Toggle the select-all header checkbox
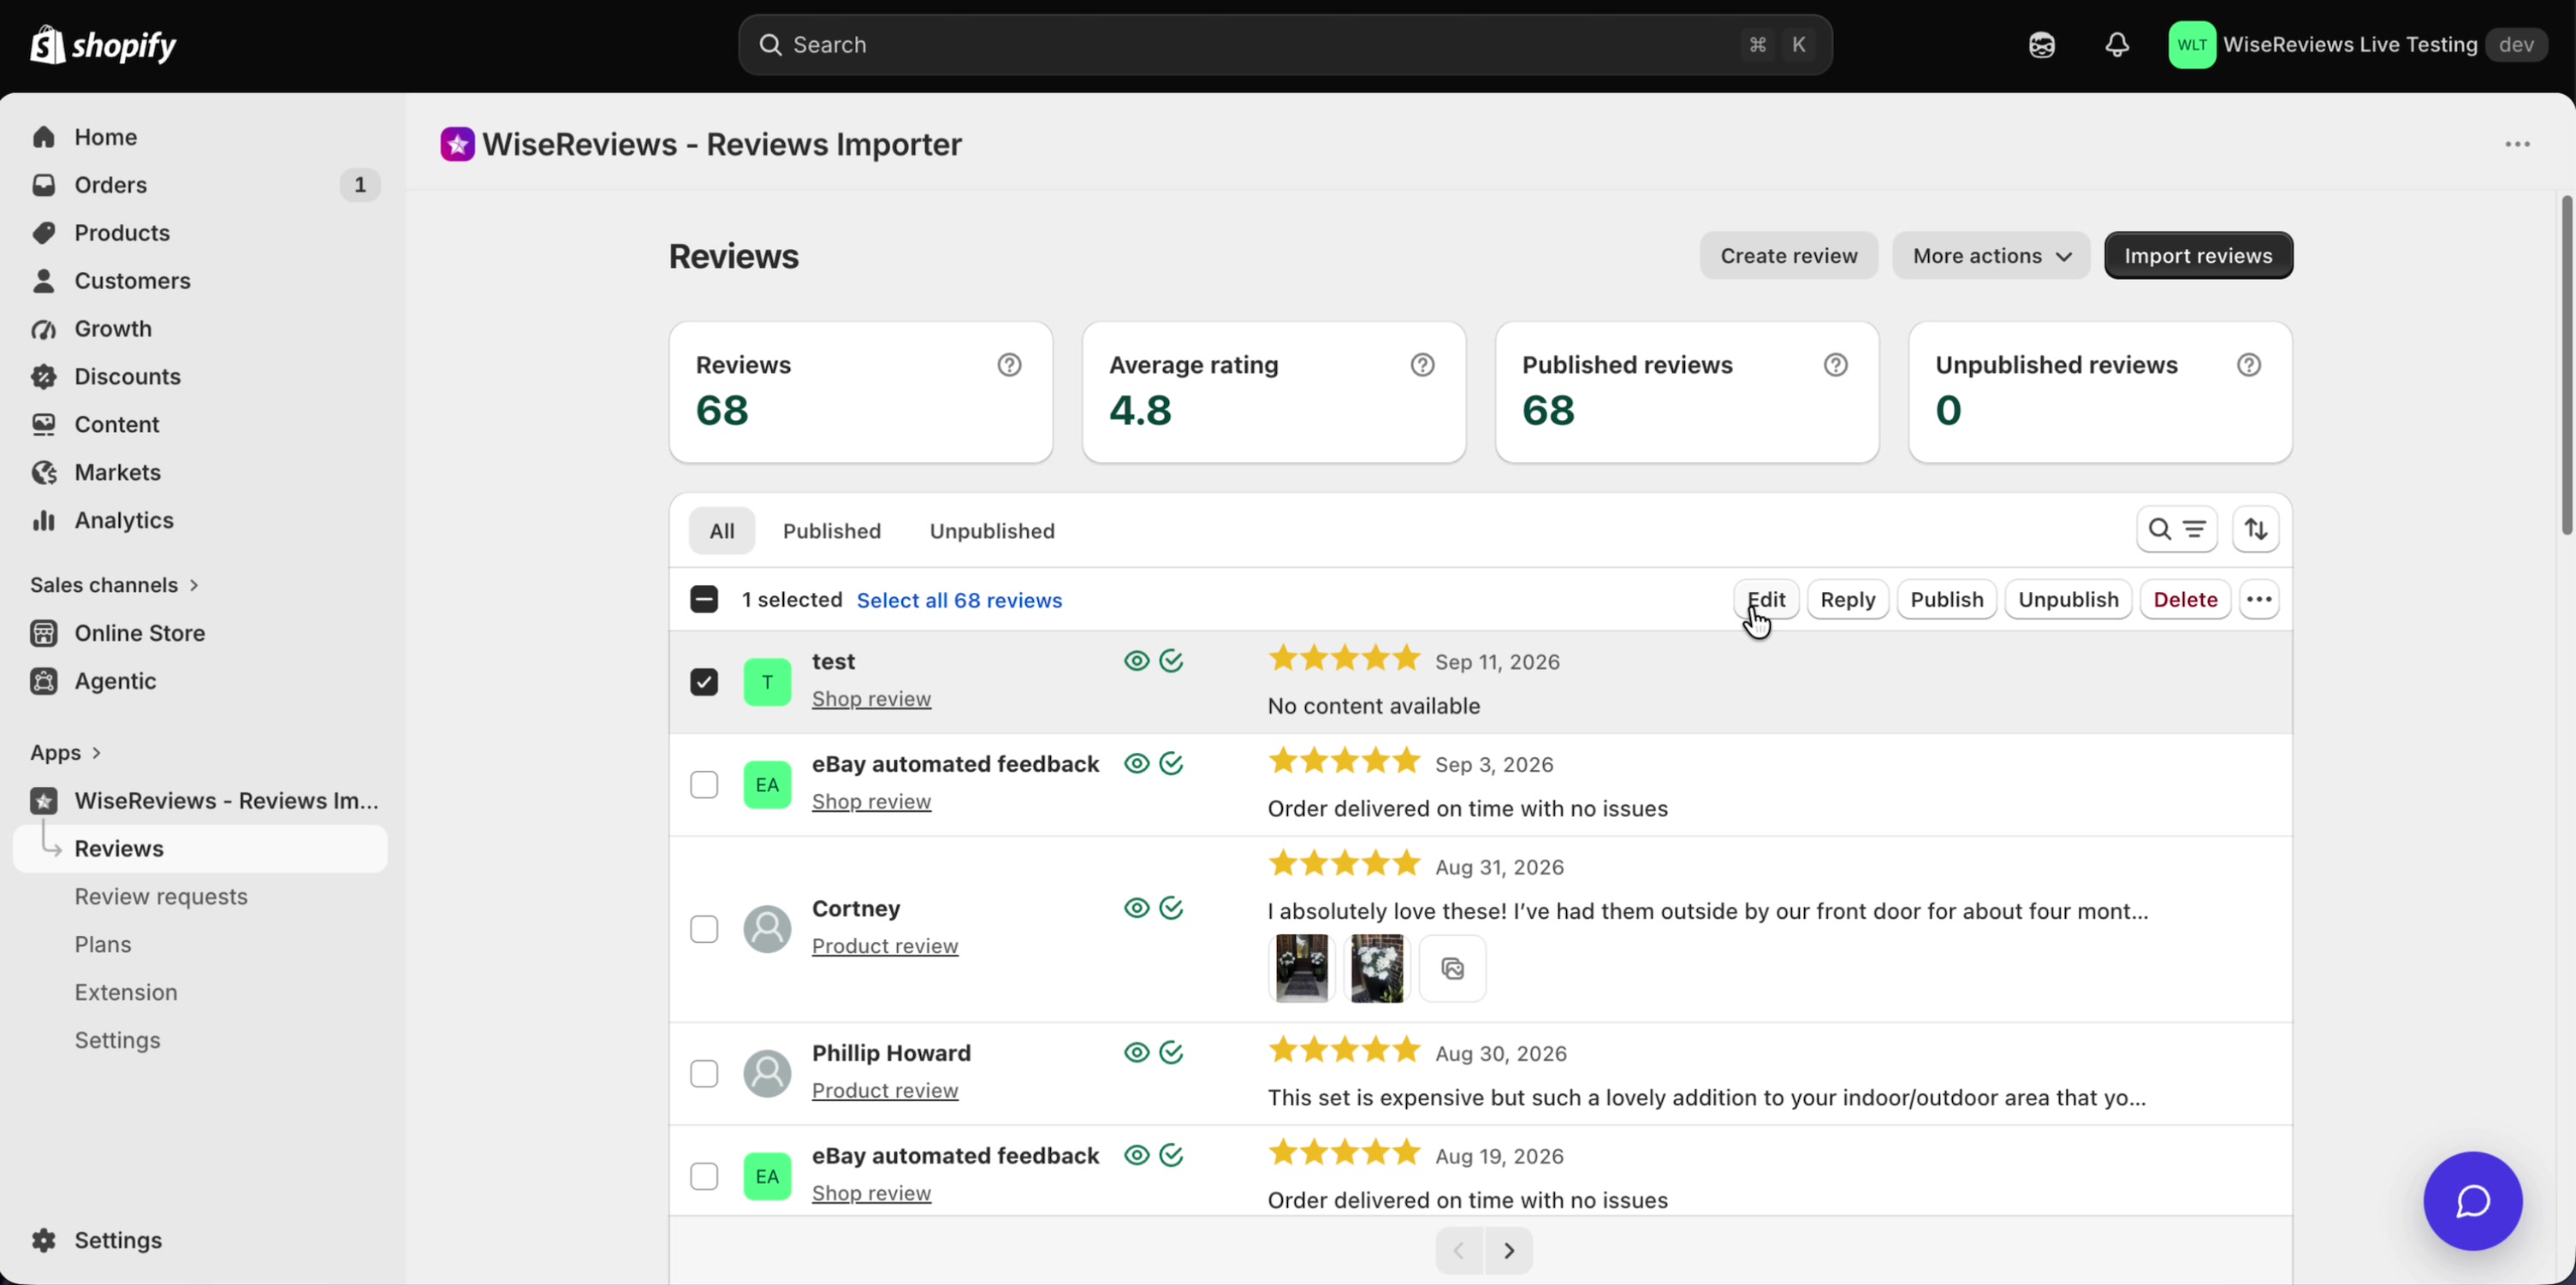This screenshot has width=2576, height=1285. point(704,599)
